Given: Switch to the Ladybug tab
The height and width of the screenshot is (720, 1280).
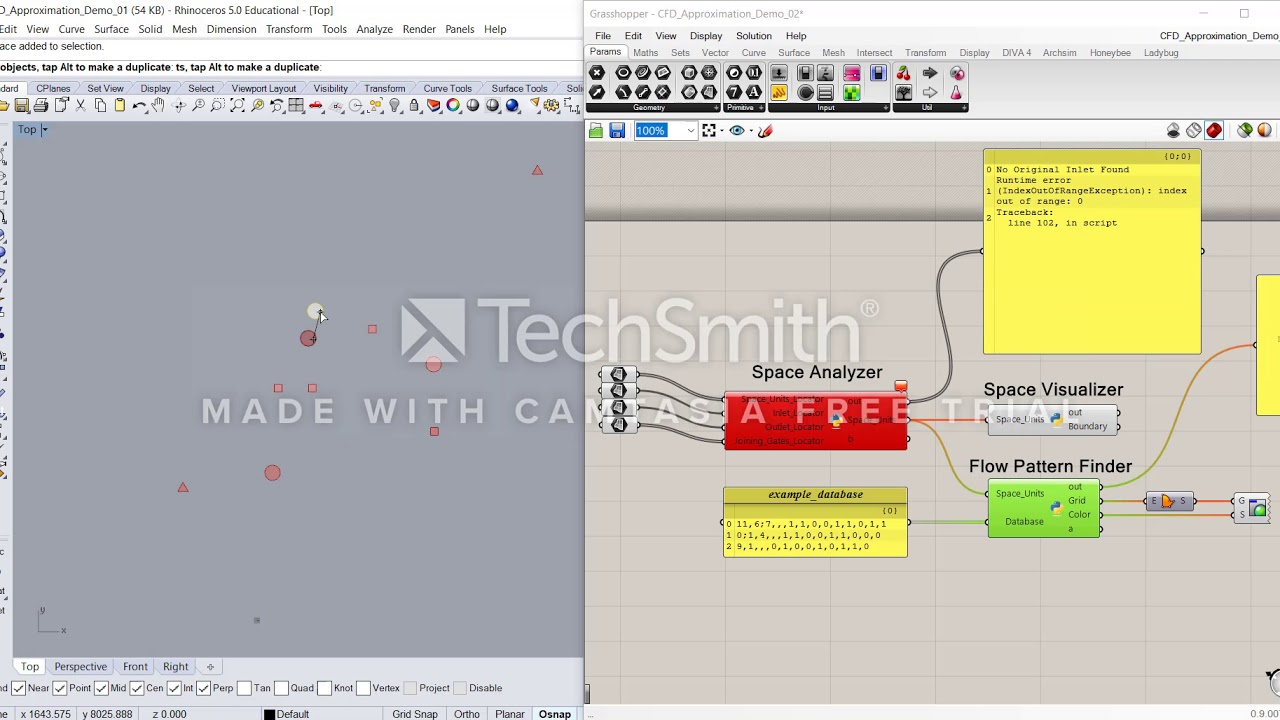Looking at the screenshot, I should [1161, 53].
